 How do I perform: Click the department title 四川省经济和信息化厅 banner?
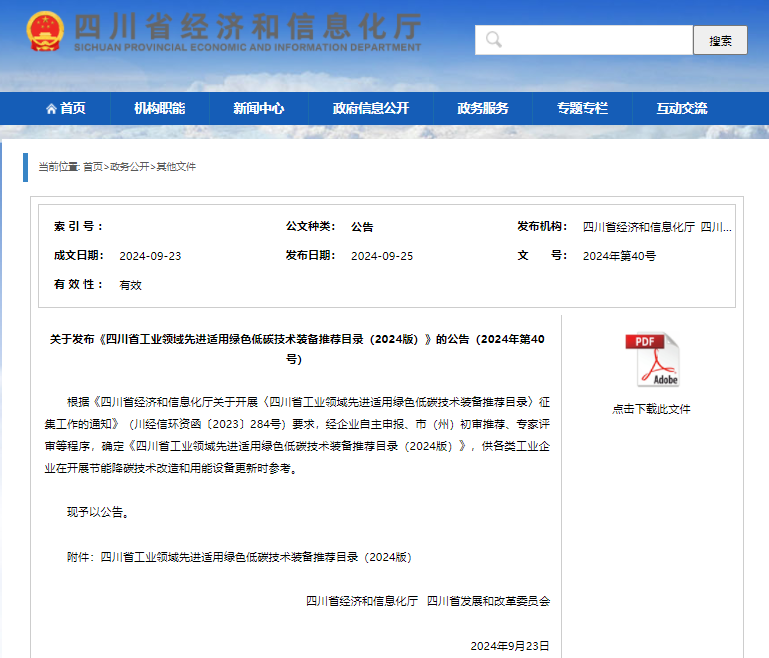(x=247, y=28)
